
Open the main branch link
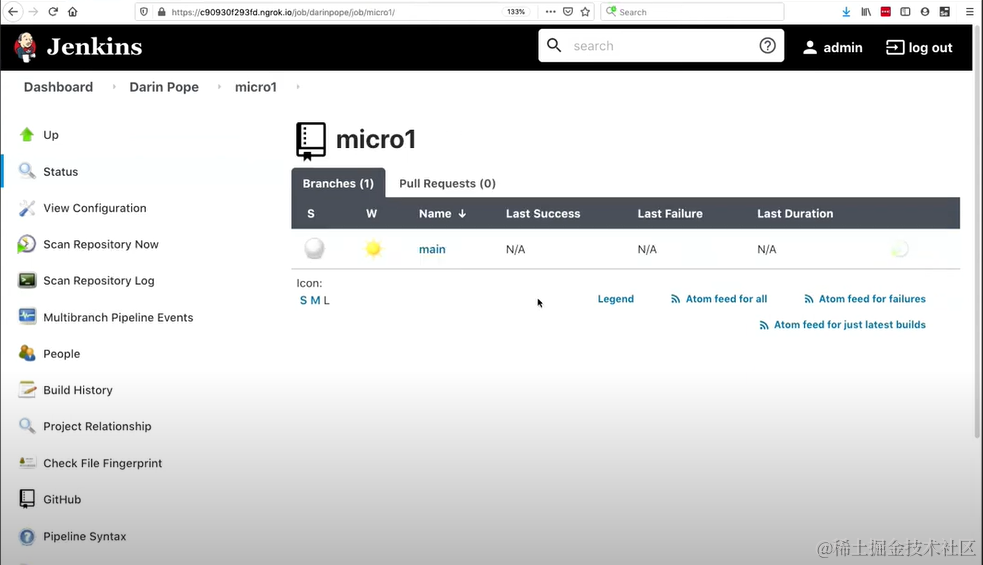click(432, 249)
